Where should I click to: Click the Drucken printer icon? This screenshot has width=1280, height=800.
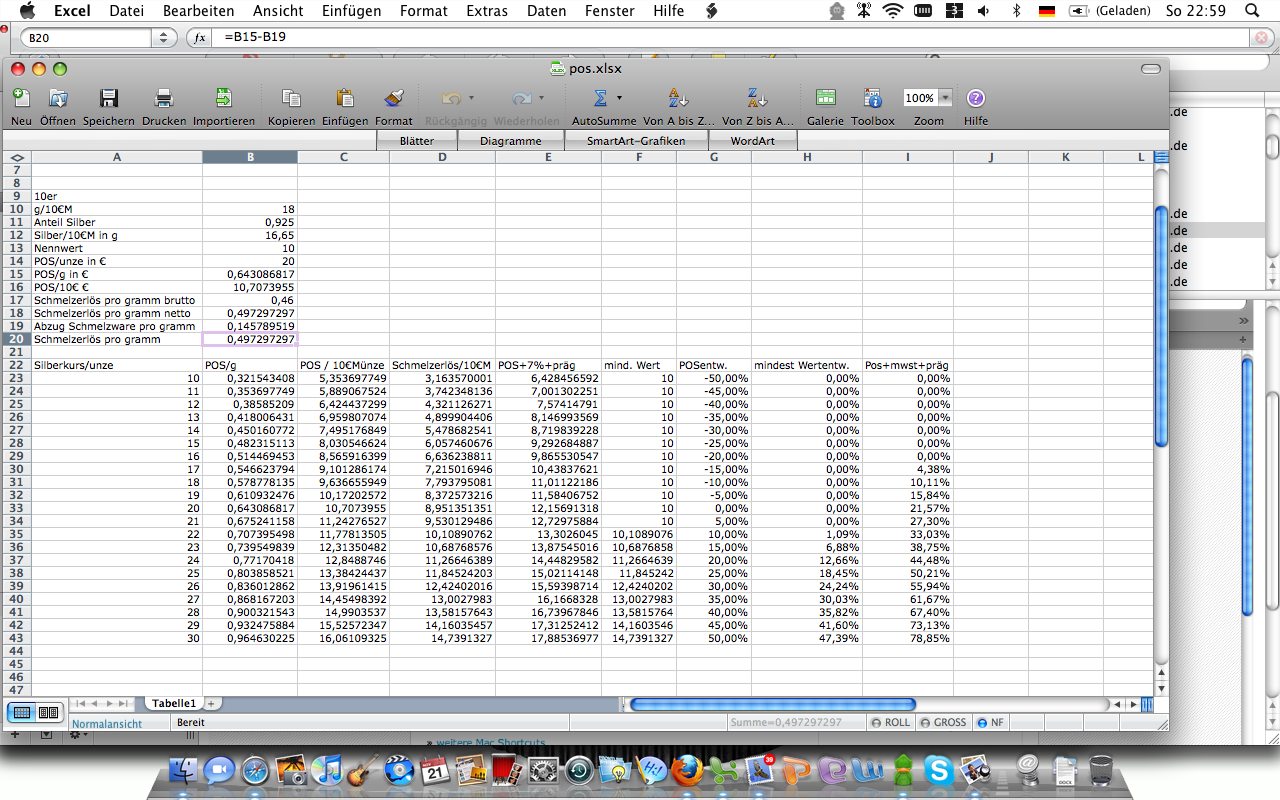164,99
